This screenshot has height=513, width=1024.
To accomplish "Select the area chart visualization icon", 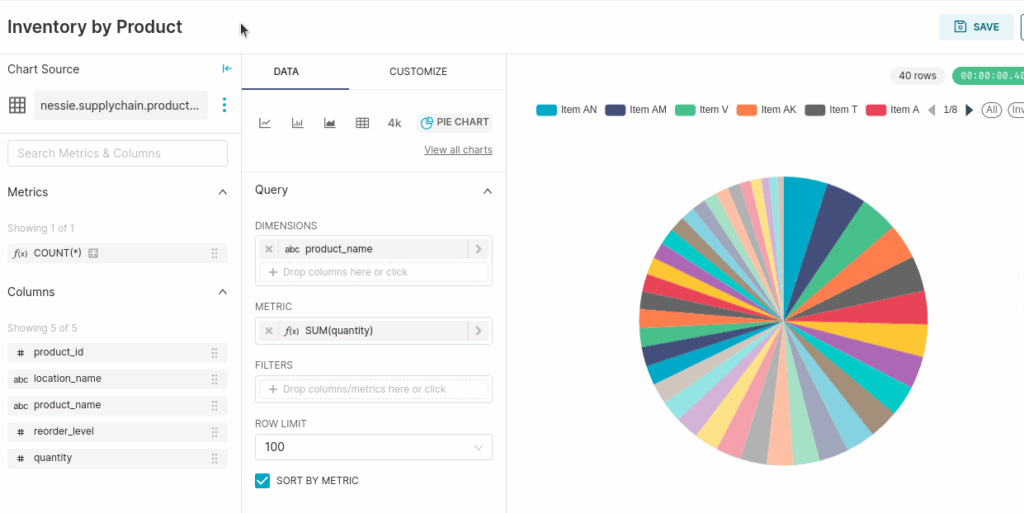I will [329, 123].
